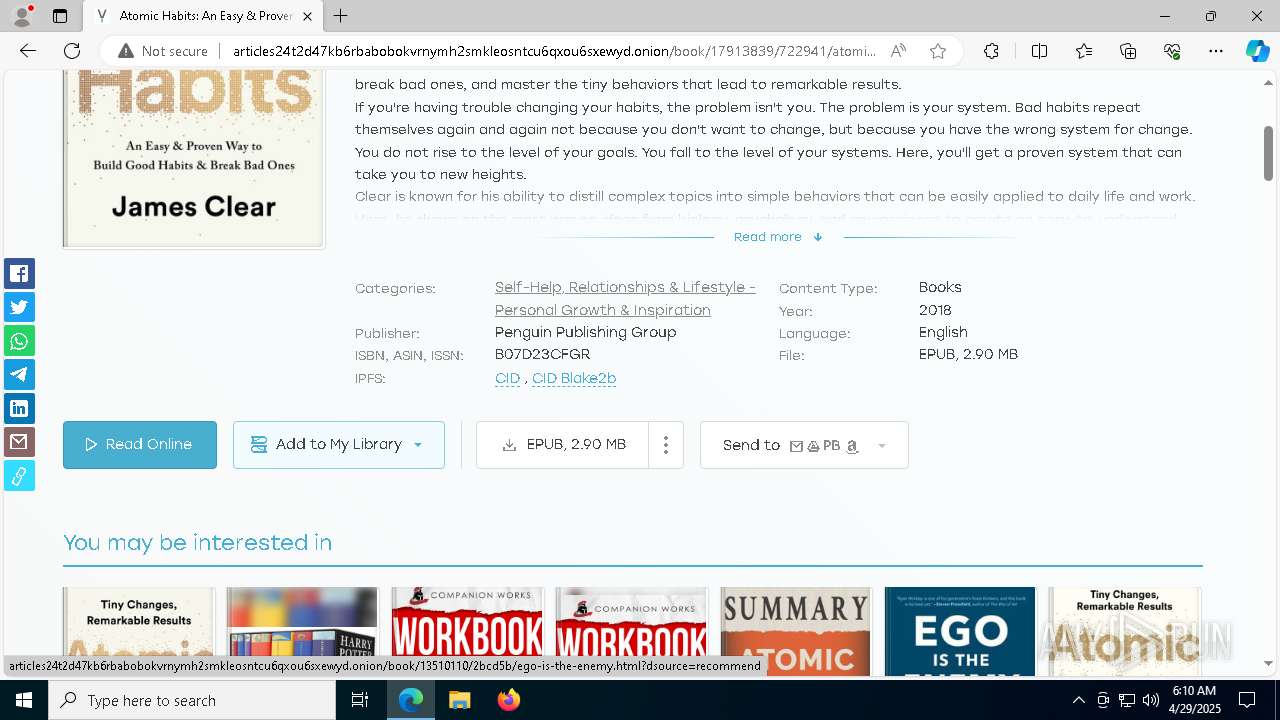Open the Ego Is the Enemy recommendation
This screenshot has width=1280, height=720.
tap(960, 630)
